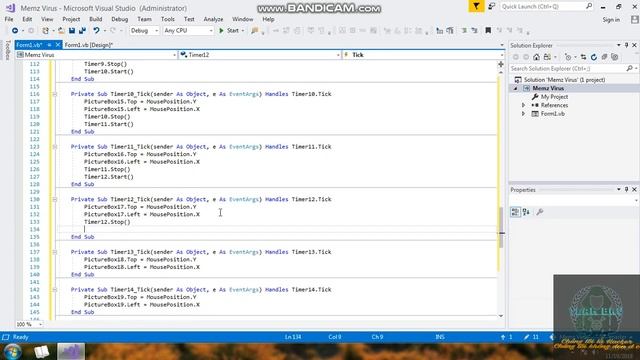Open the Build menu
Image resolution: width=640 pixels, height=360 pixels.
tap(96, 19)
